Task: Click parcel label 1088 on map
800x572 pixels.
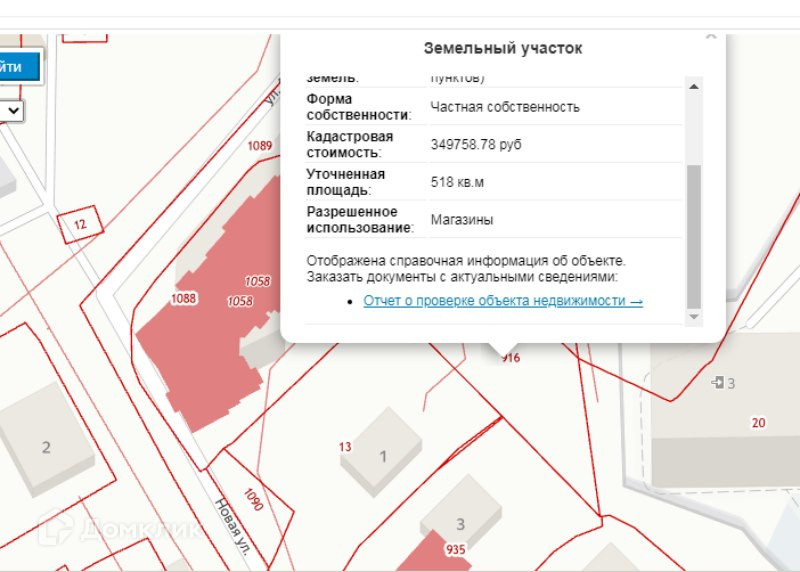Action: click(184, 298)
